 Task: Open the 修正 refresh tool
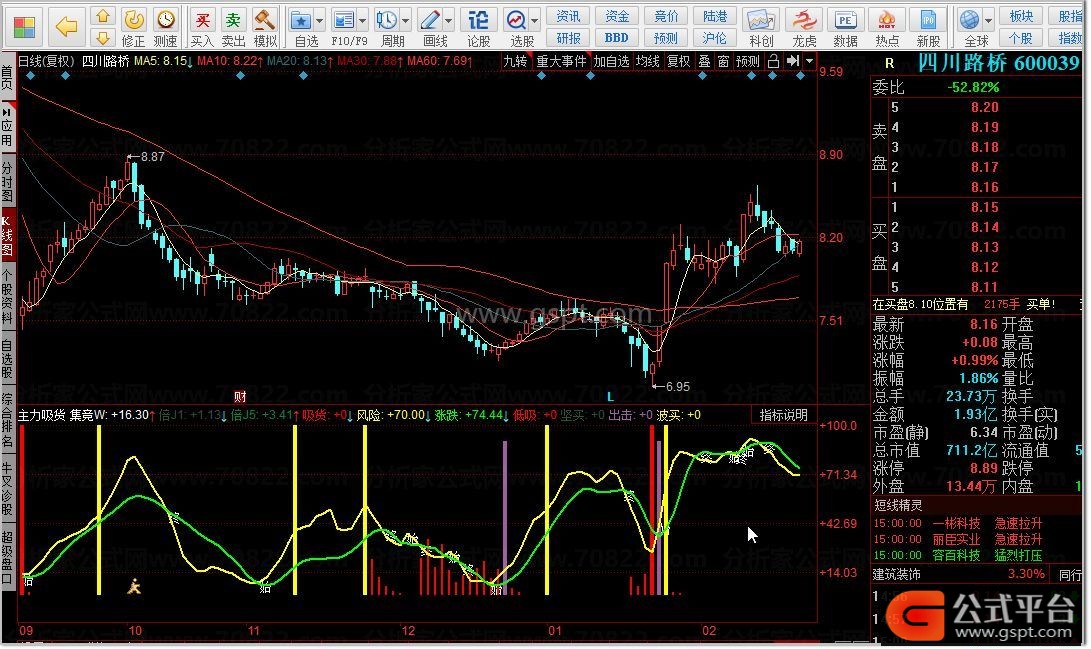point(134,28)
